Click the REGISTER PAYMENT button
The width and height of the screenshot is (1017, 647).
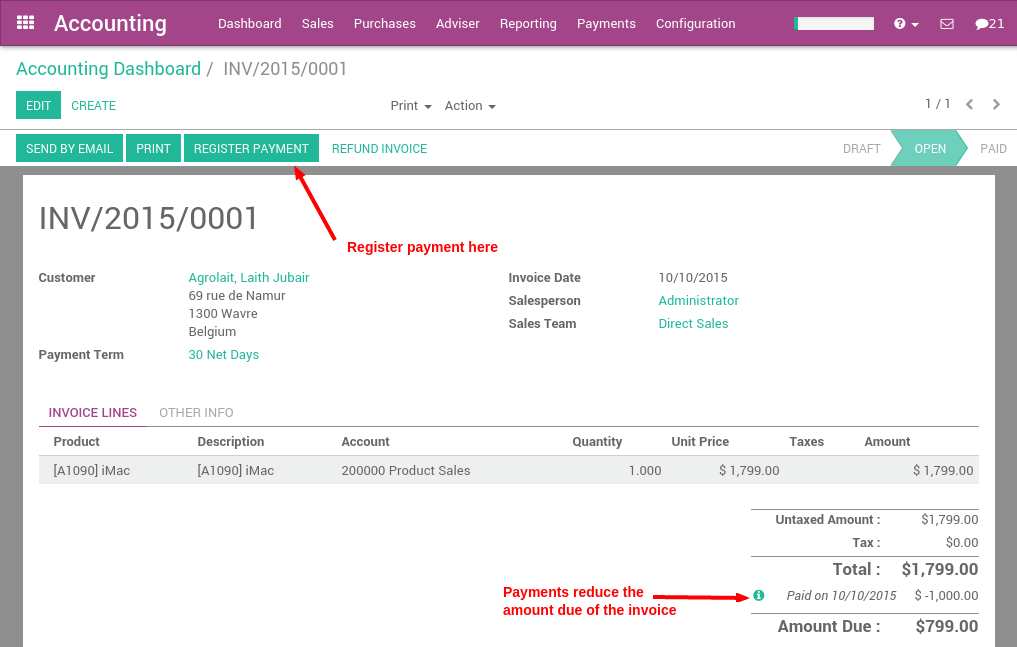tap(251, 147)
